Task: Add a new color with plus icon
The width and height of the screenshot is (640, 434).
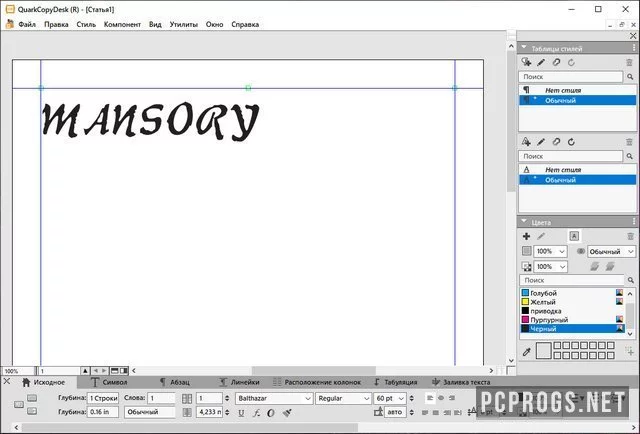Action: pyautogui.click(x=526, y=236)
